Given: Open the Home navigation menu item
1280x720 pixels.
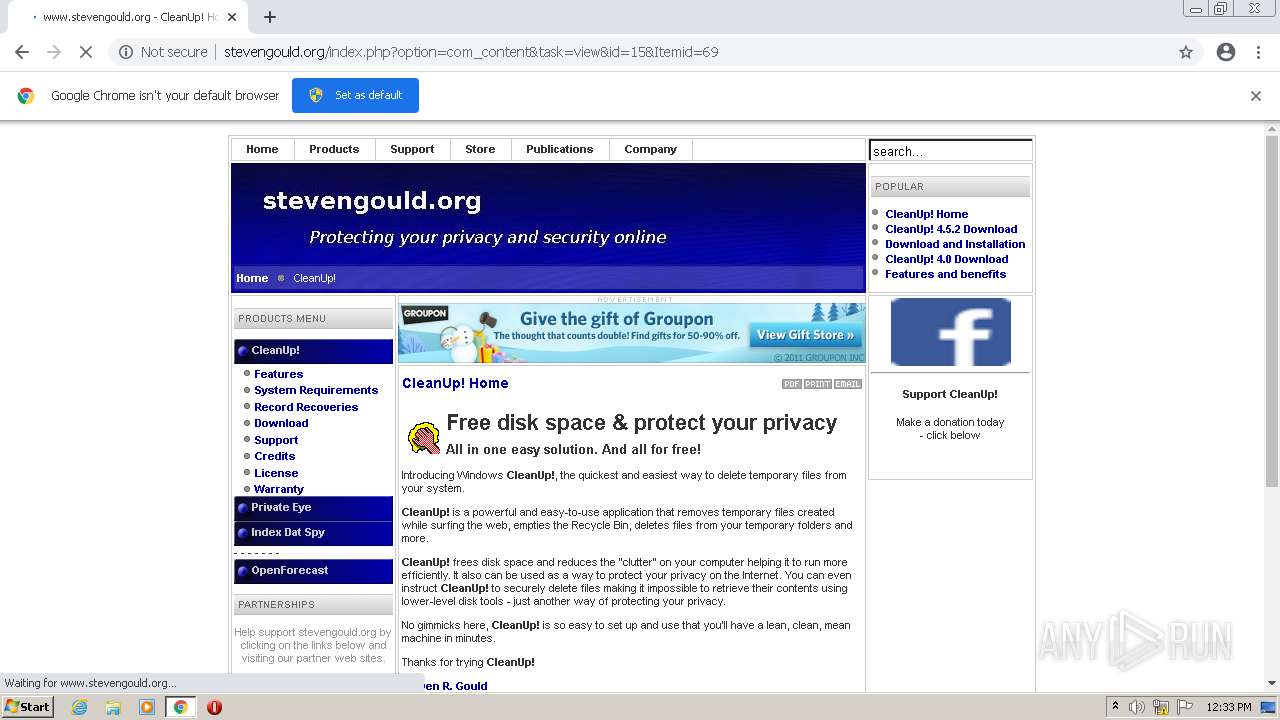Looking at the screenshot, I should coord(262,149).
